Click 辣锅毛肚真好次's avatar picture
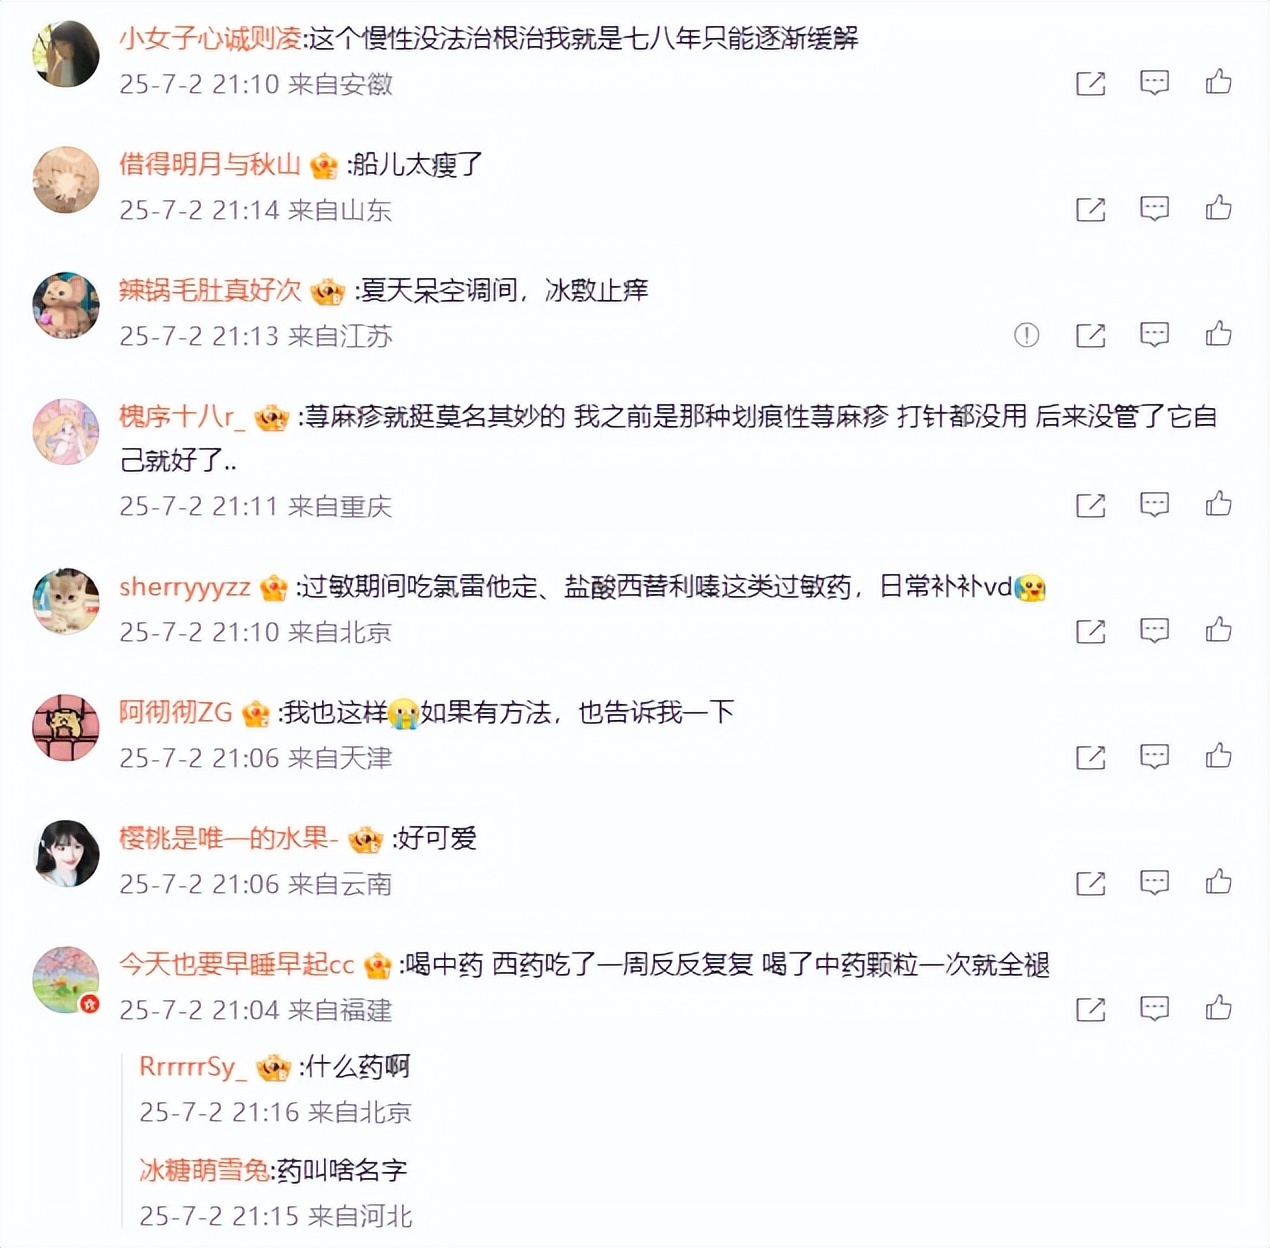This screenshot has width=1270, height=1248. (x=66, y=306)
